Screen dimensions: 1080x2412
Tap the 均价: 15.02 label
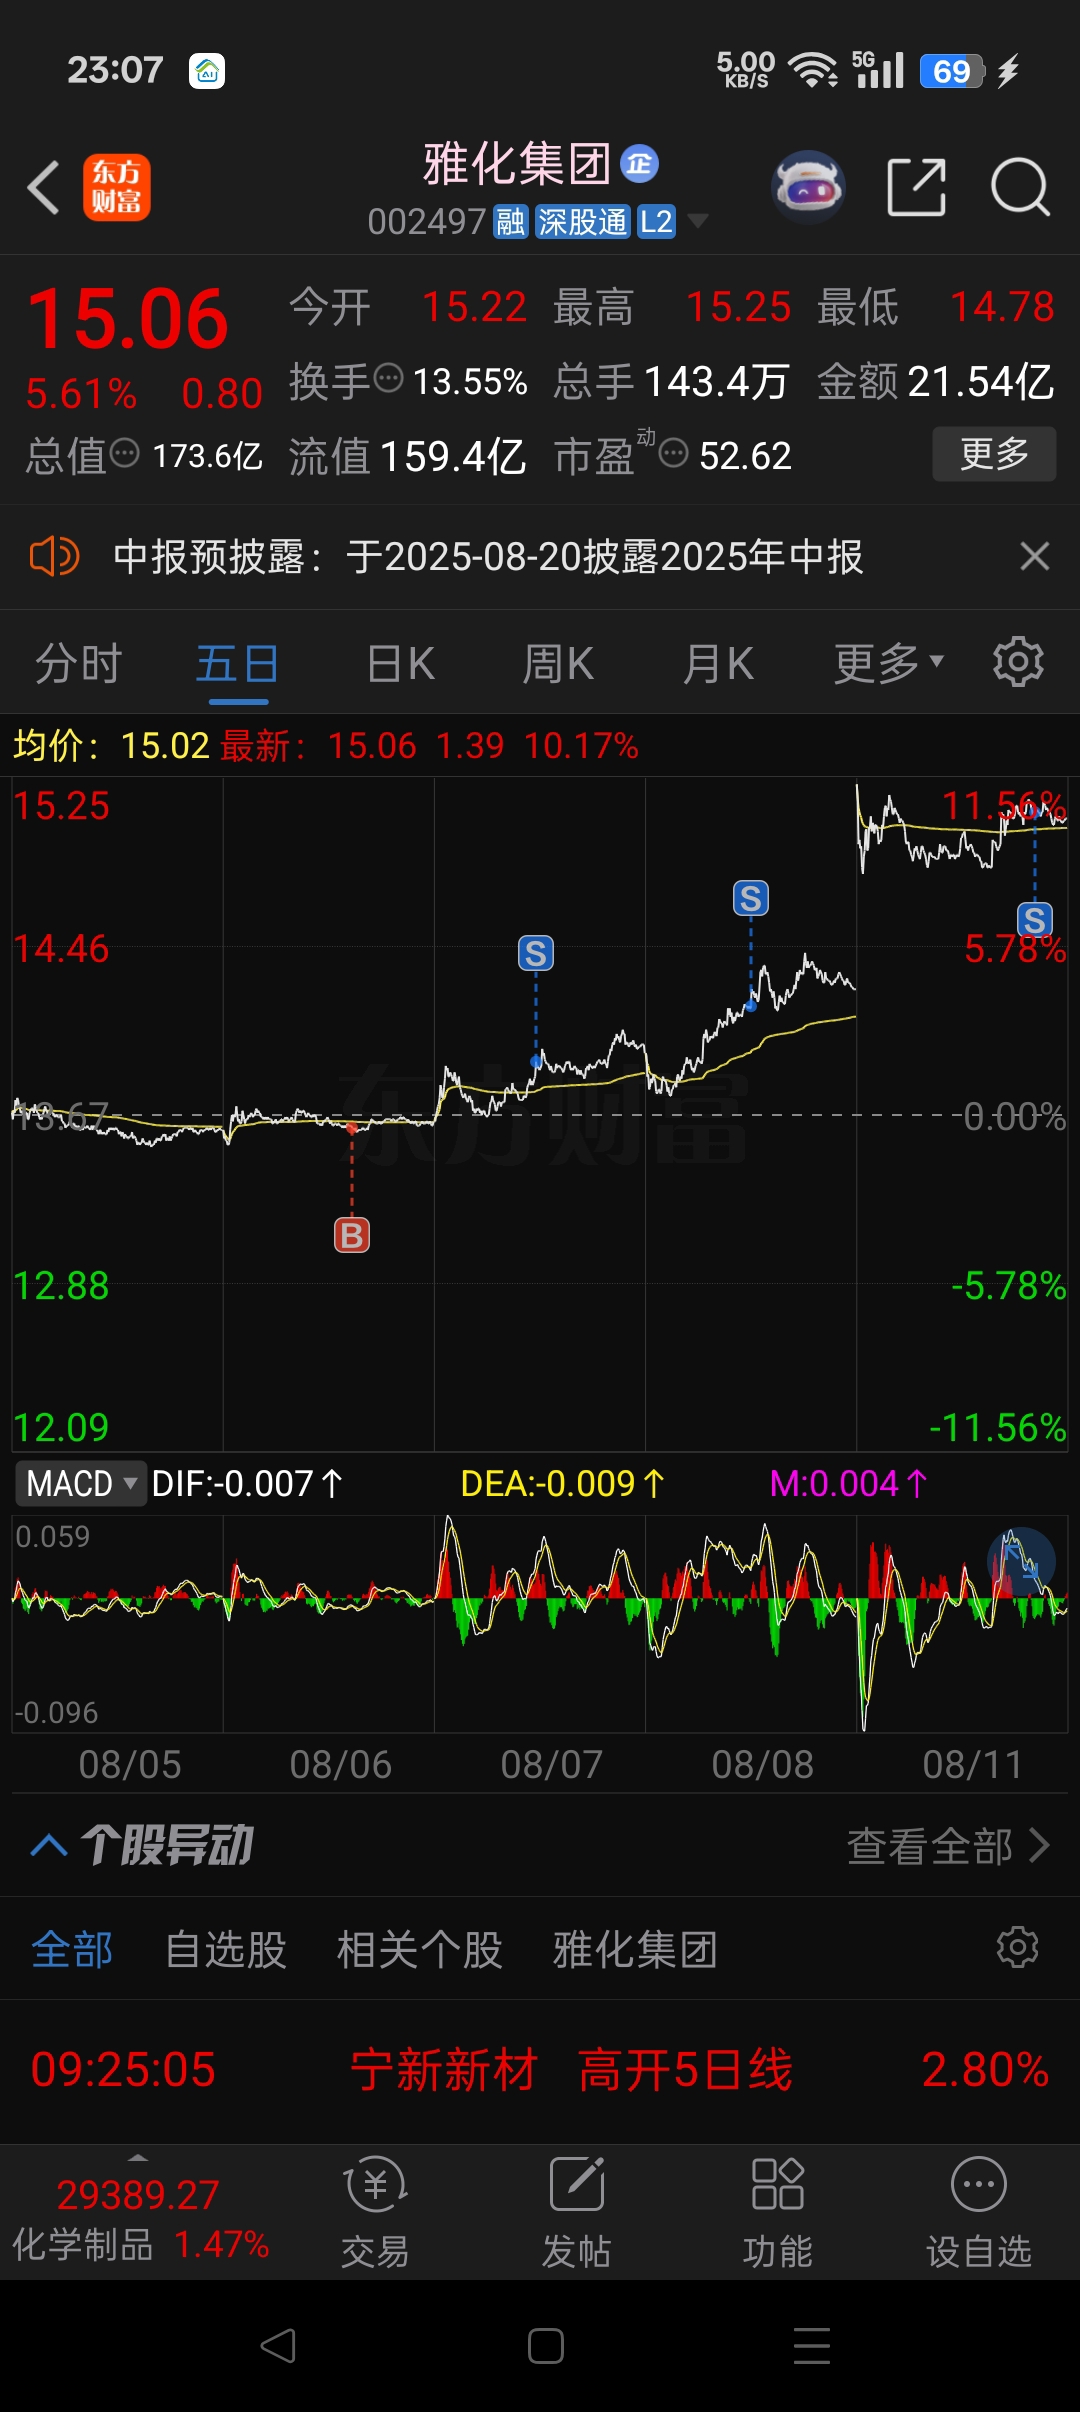tap(111, 746)
